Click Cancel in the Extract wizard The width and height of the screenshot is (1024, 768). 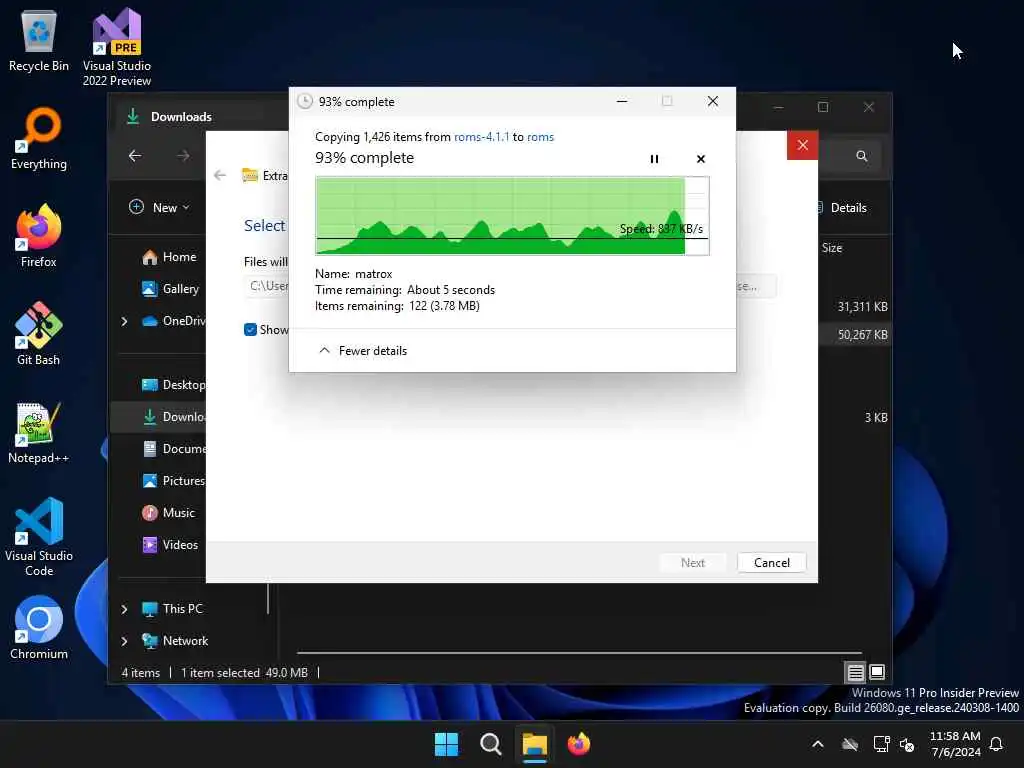pyautogui.click(x=771, y=562)
